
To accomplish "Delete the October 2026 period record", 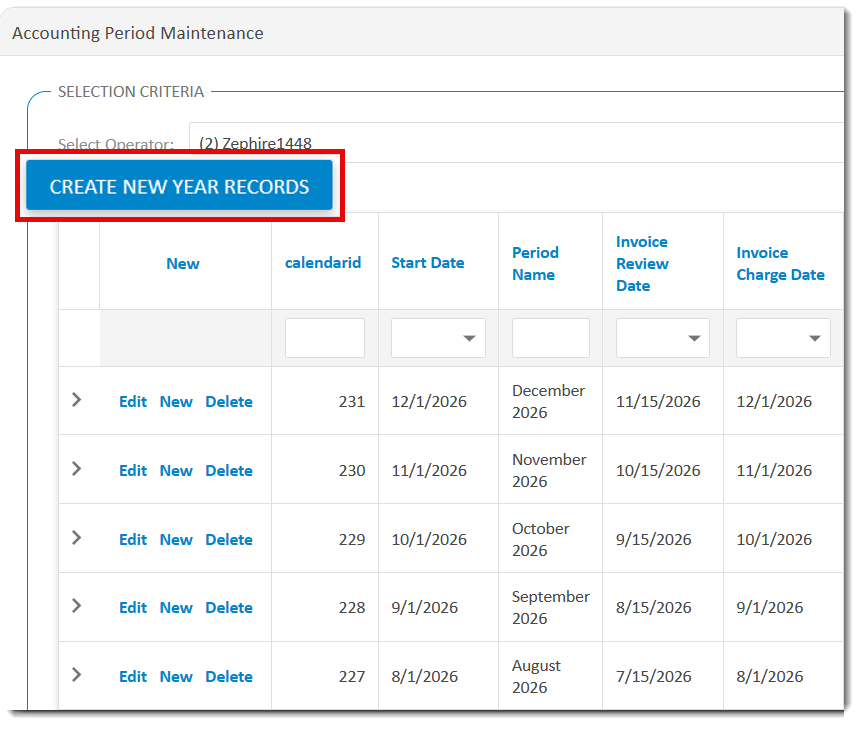I will [228, 538].
